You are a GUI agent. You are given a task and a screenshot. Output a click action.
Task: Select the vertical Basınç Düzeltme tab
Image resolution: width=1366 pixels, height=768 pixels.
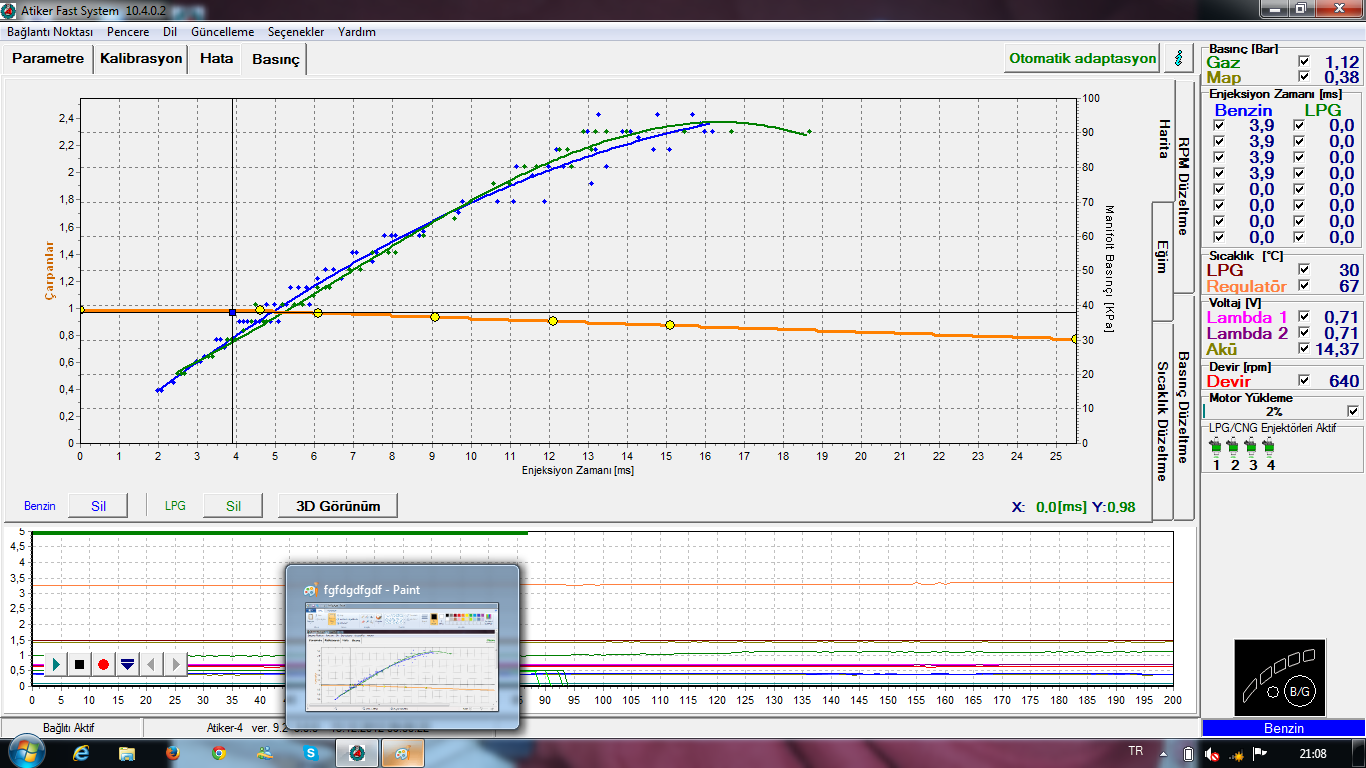coord(1183,407)
